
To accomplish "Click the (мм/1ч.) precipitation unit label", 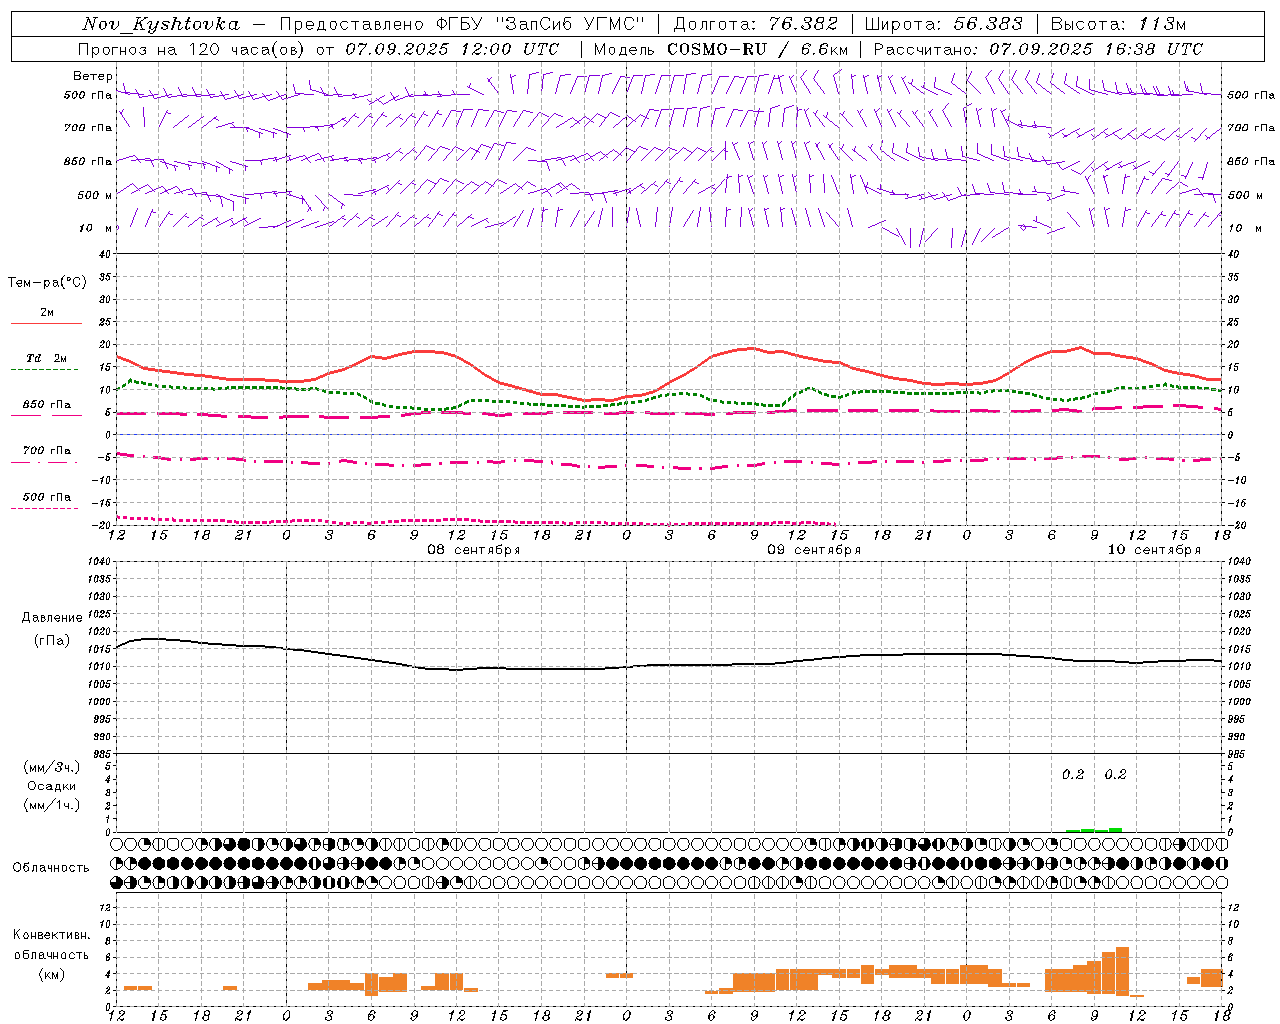I will pyautogui.click(x=52, y=805).
